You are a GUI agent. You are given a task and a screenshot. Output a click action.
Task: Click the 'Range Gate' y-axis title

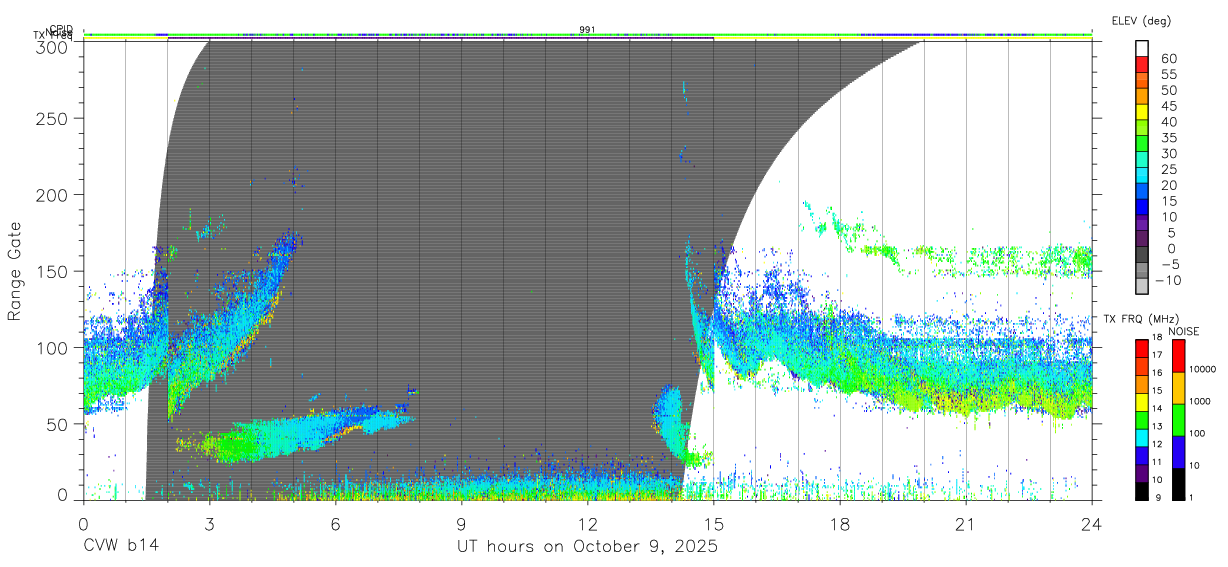coord(15,271)
